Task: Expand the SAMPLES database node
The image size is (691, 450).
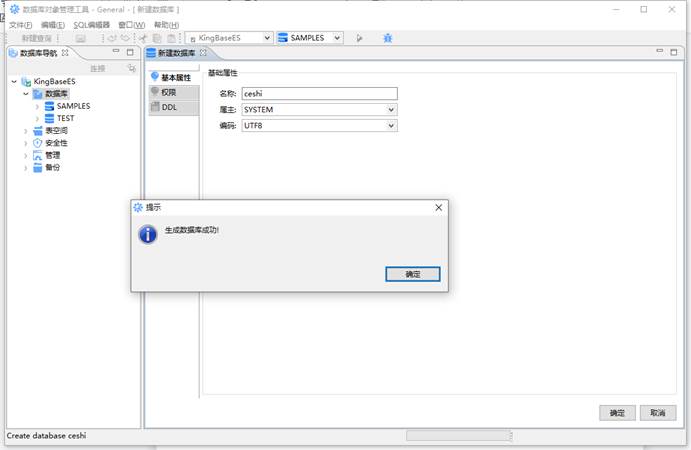Action: click(37, 106)
